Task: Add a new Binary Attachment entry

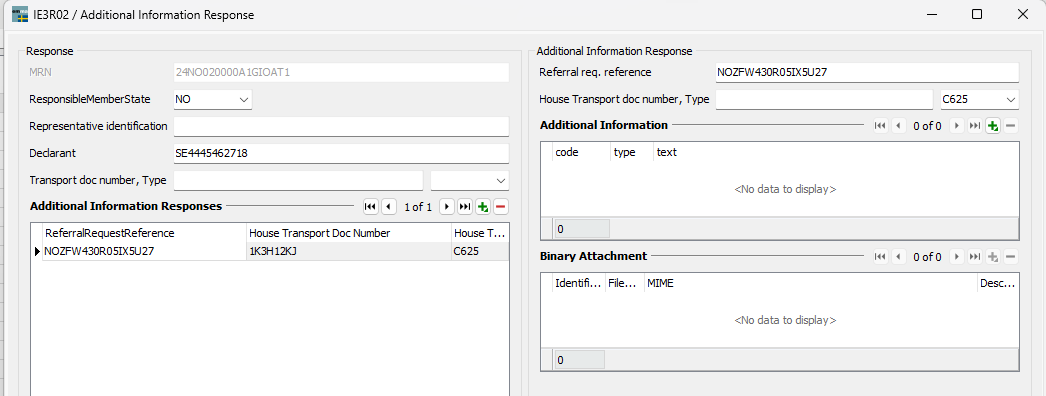Action: (x=993, y=257)
